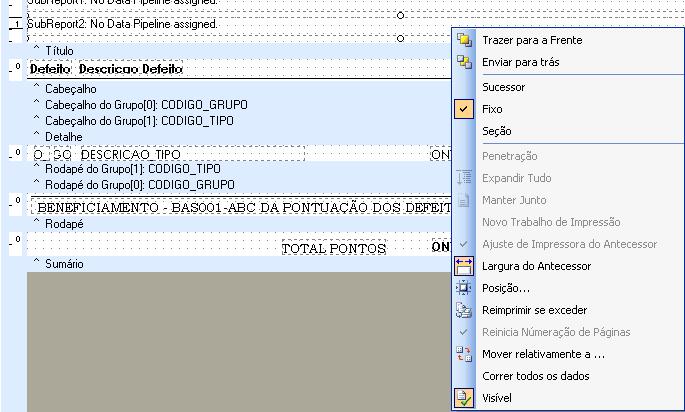Click the Enviar para trás icon
The image size is (685, 412).
(x=464, y=62)
